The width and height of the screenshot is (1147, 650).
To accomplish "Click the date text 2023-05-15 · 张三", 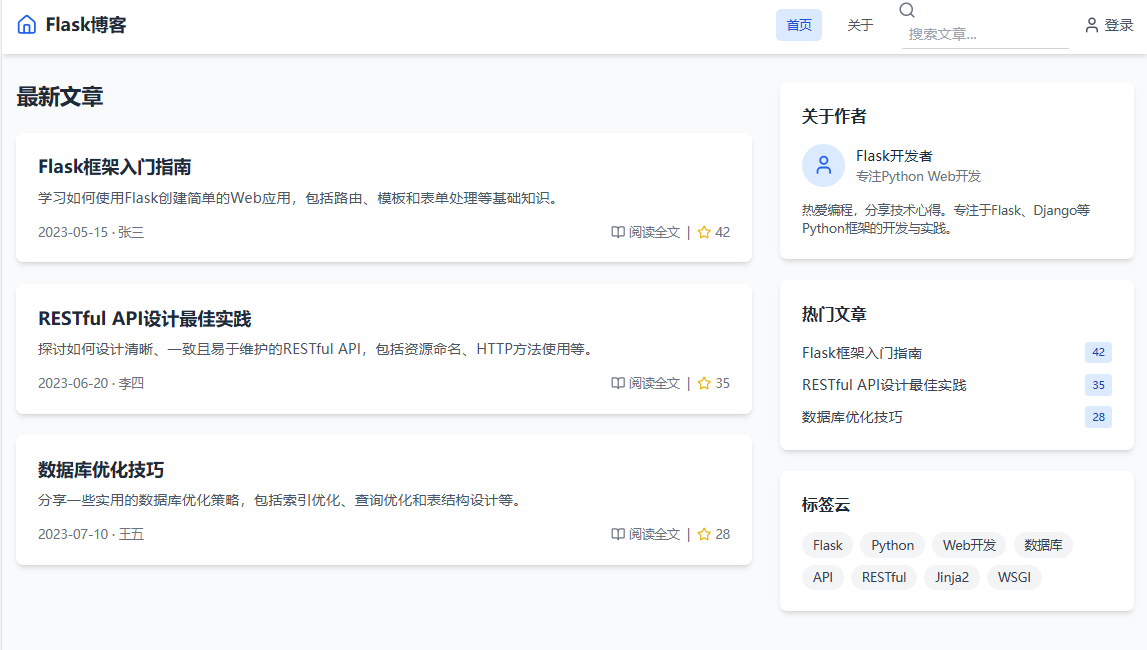I will (91, 232).
